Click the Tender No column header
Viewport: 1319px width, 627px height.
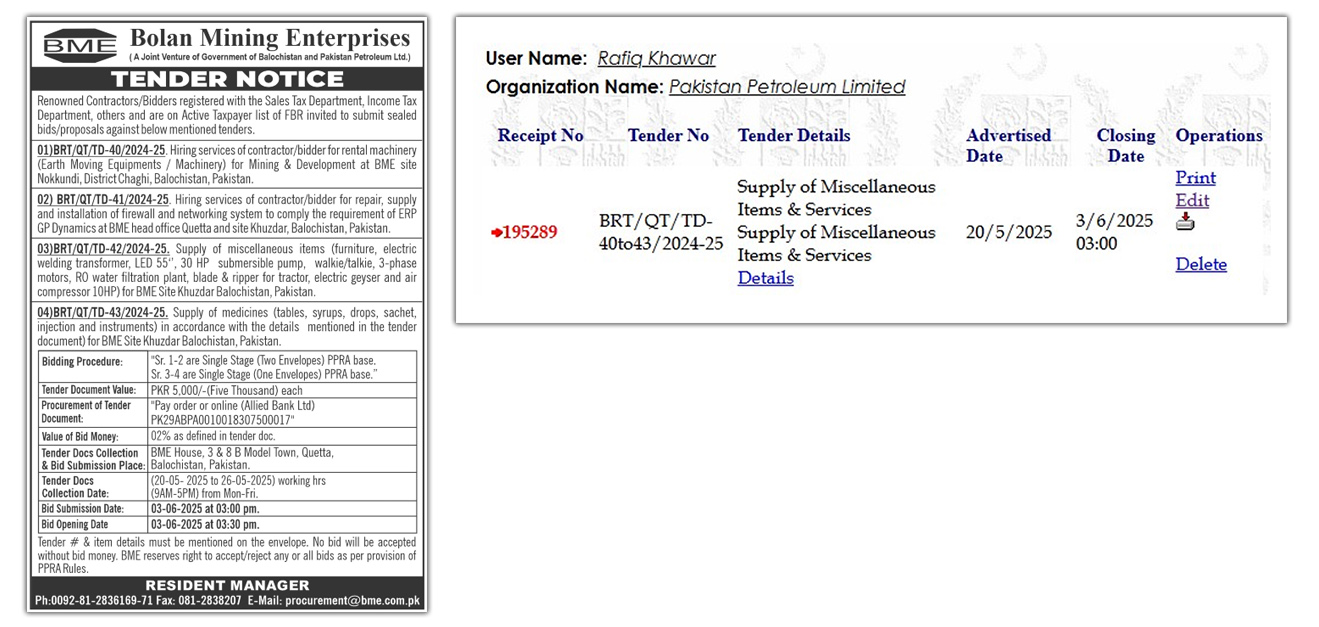668,136
